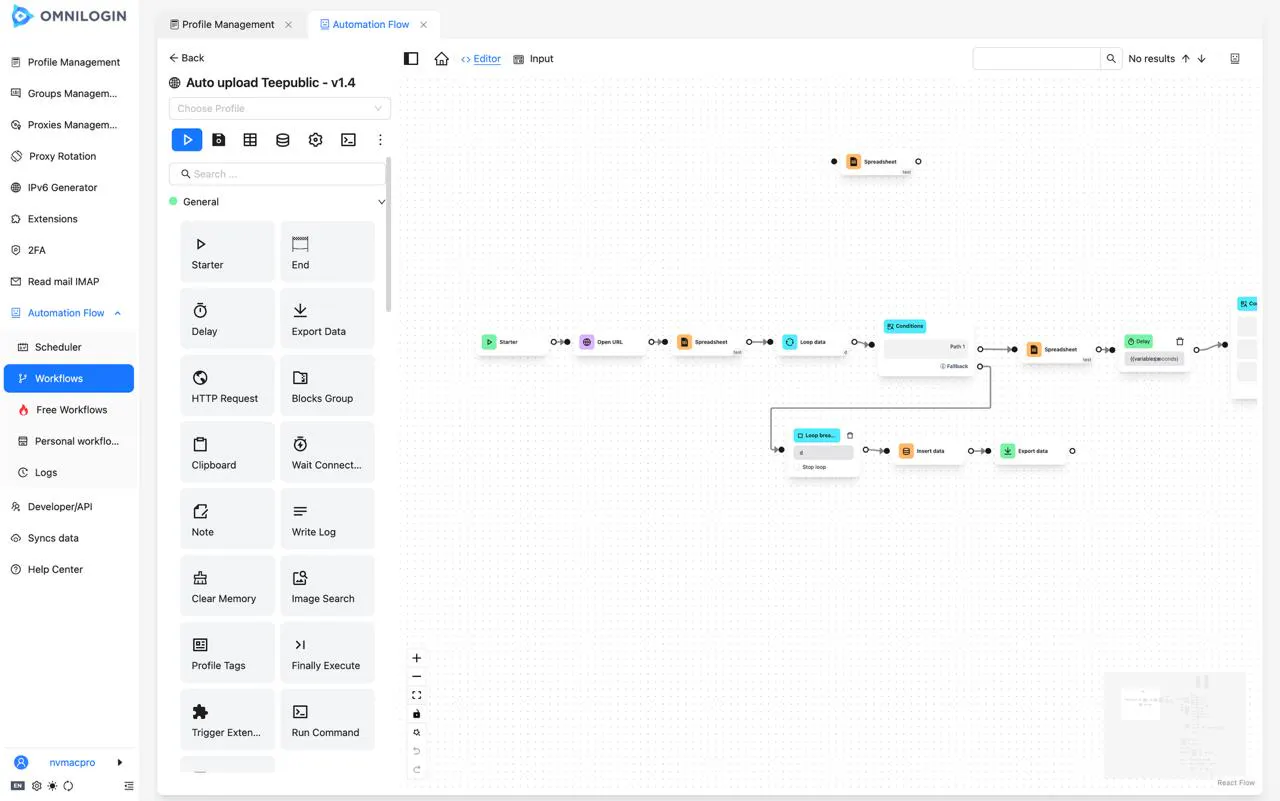
Task: Click the Starter block in the palette
Action: (x=227, y=251)
